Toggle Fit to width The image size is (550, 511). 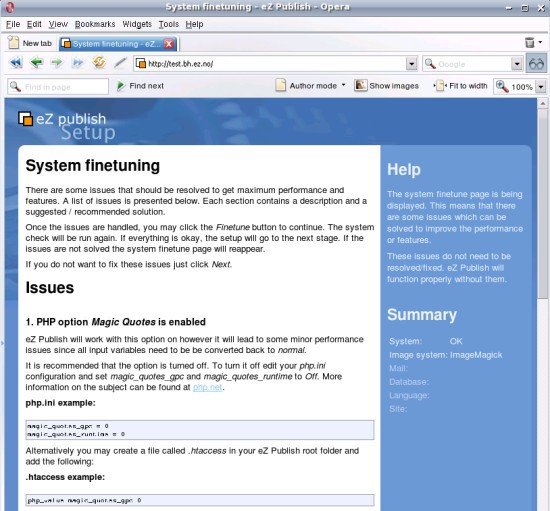coord(460,86)
